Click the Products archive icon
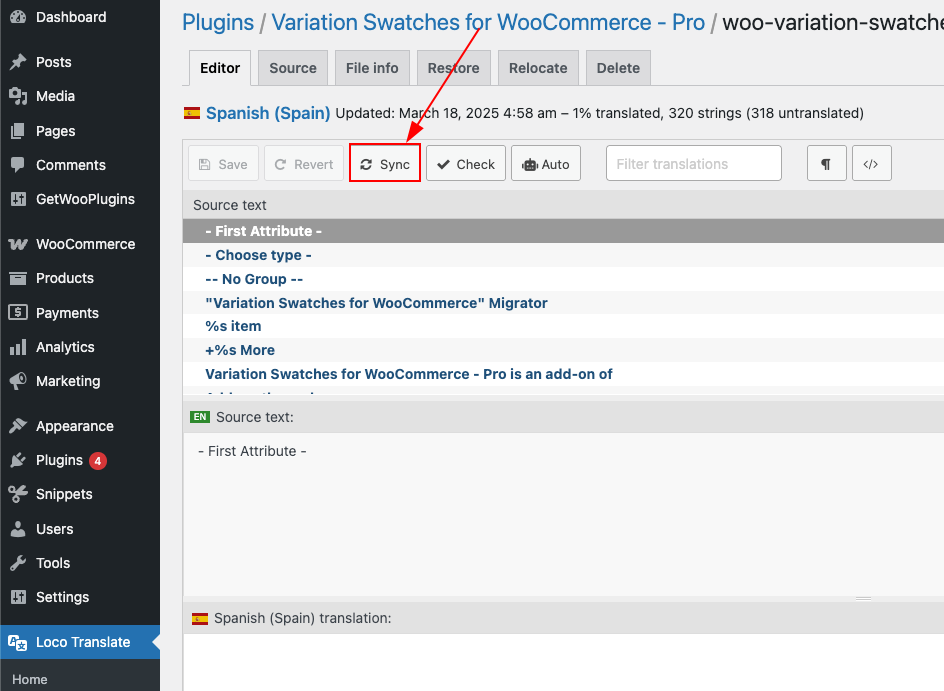Image resolution: width=944 pixels, height=691 pixels. [x=18, y=278]
